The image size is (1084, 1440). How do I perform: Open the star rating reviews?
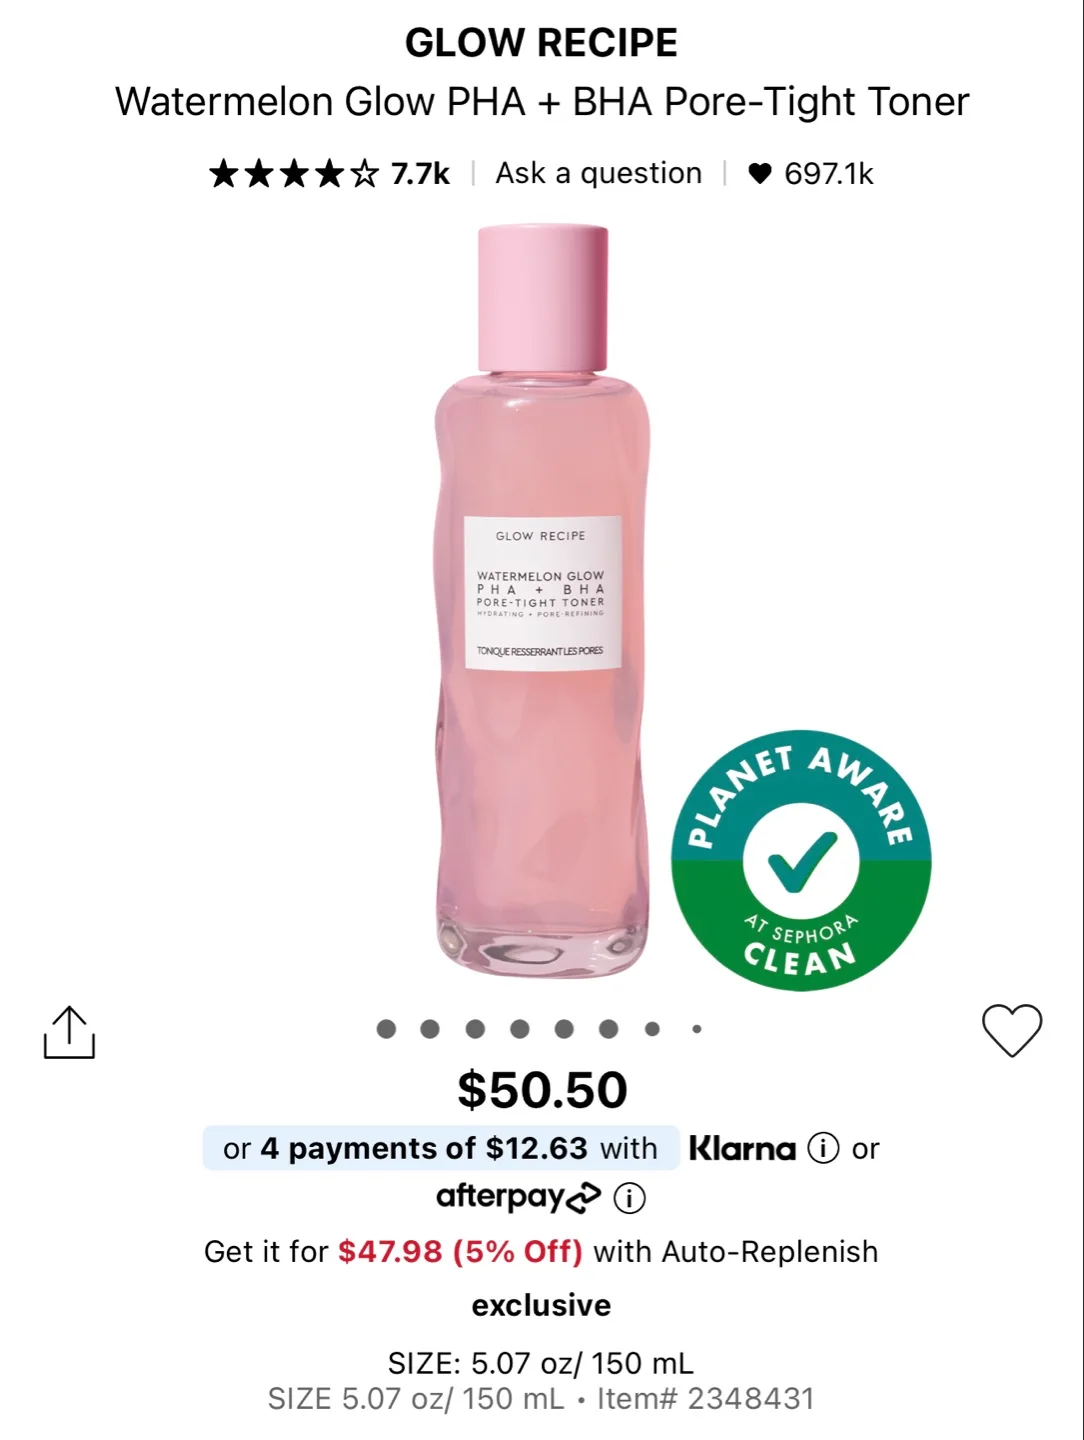(x=294, y=174)
